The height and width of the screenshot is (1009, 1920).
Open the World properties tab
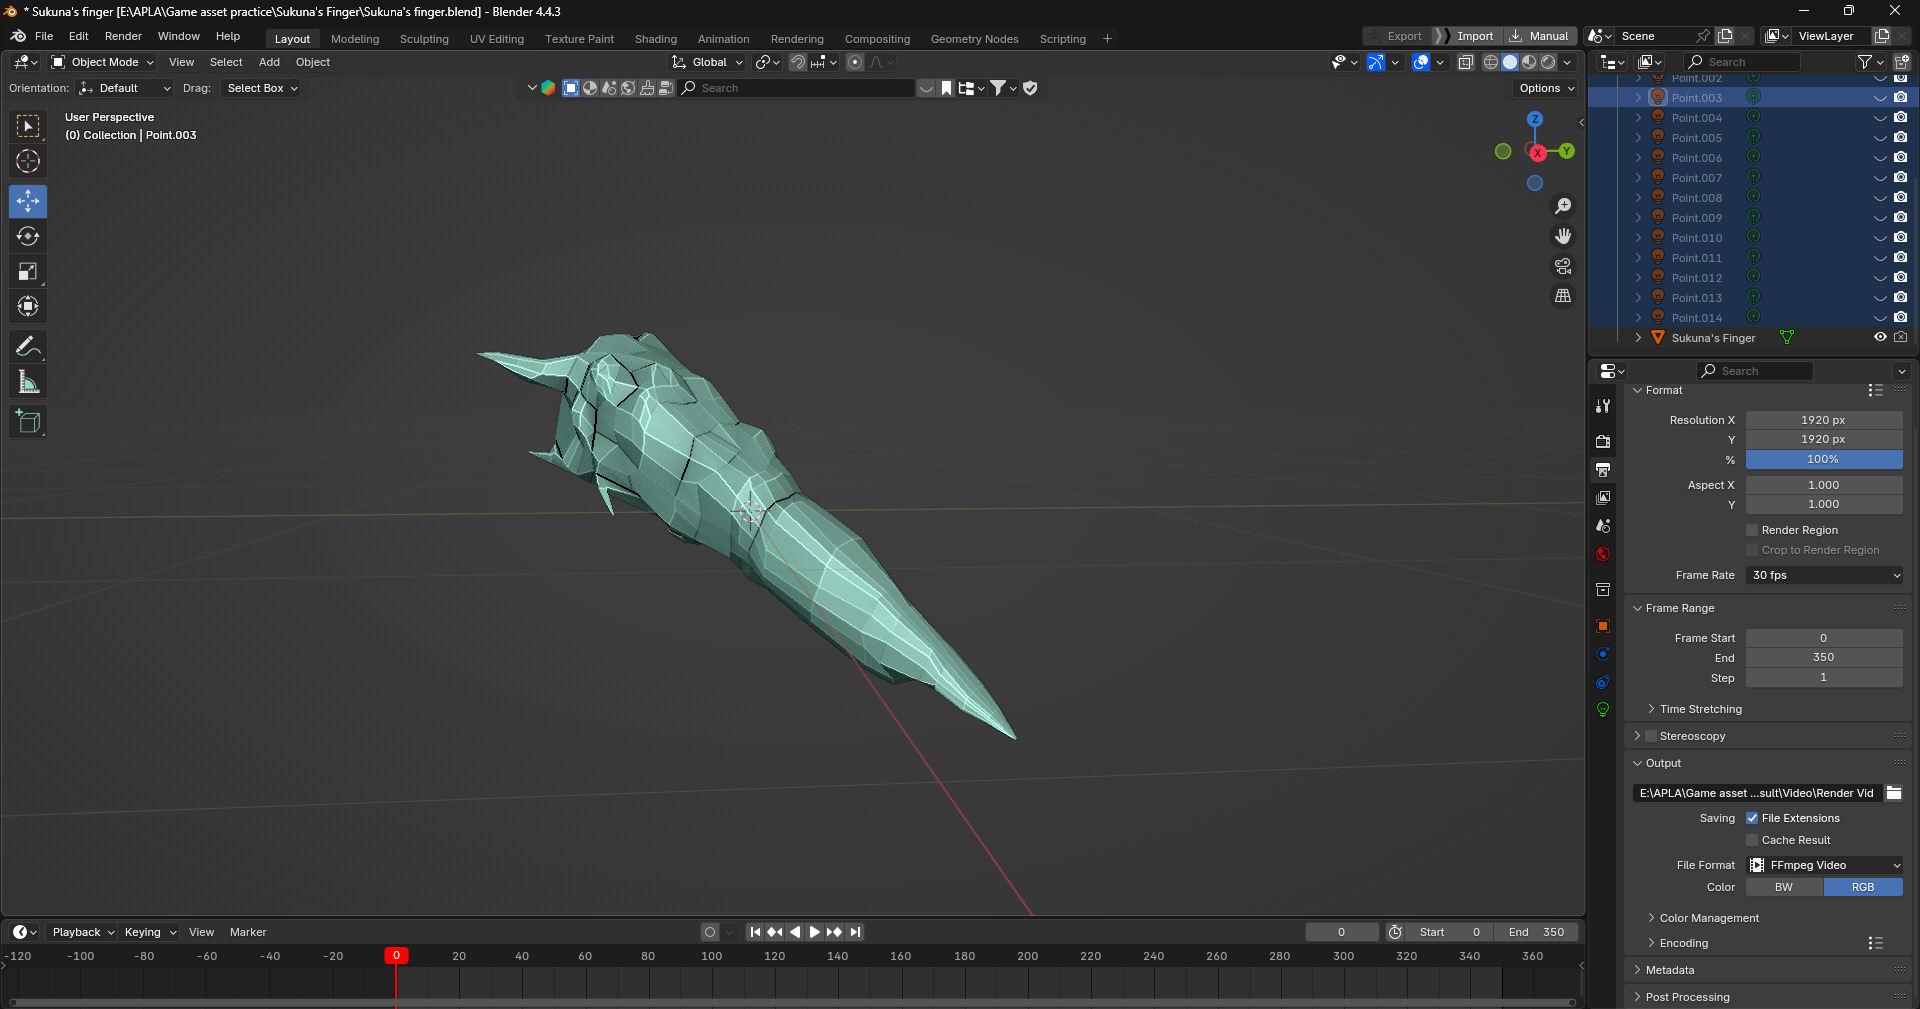point(1603,554)
